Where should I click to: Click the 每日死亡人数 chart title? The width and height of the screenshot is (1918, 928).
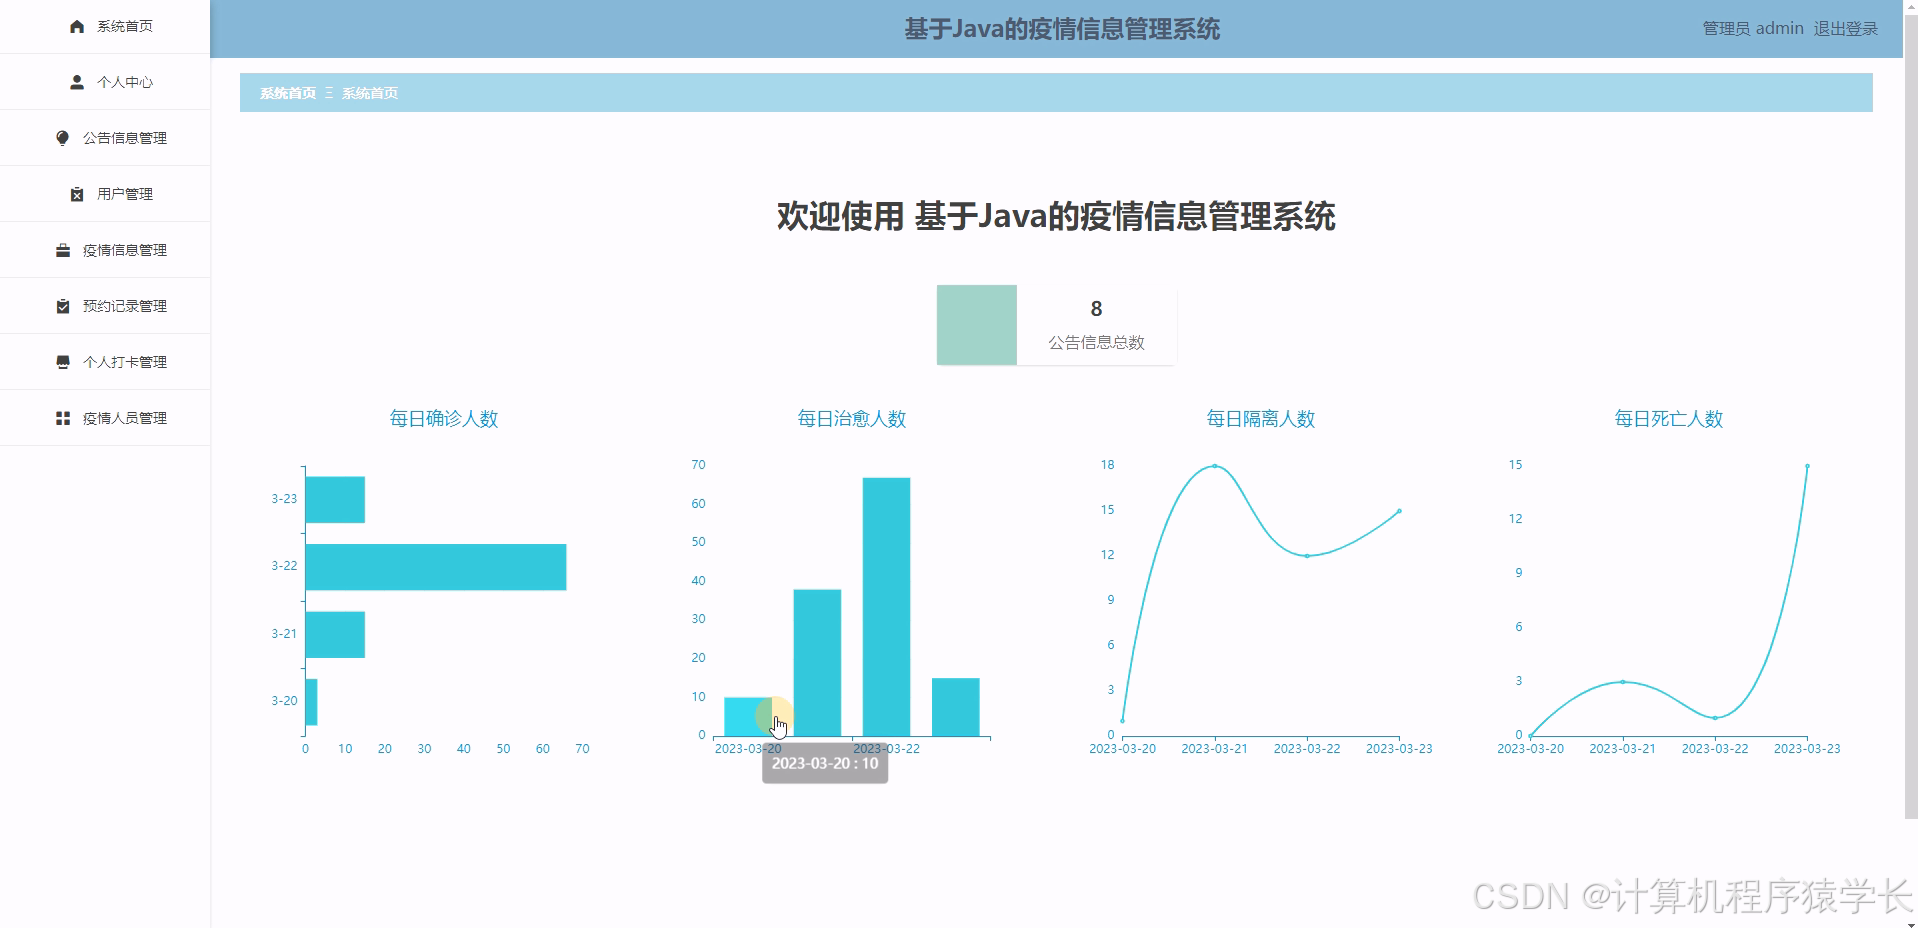coord(1668,419)
